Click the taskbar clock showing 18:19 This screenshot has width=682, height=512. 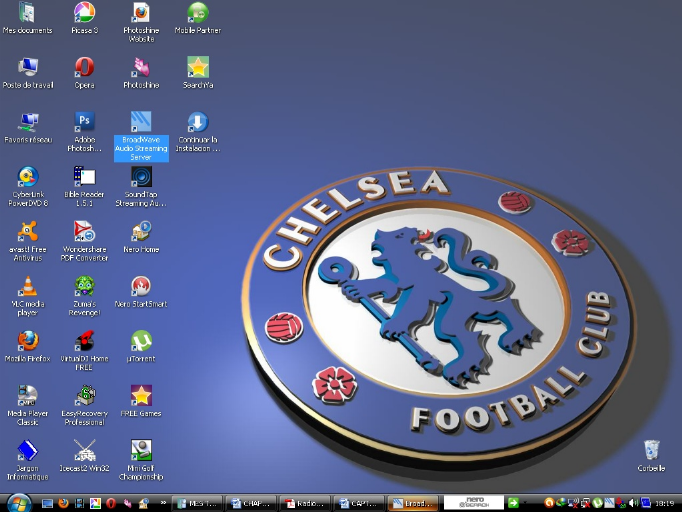point(664,503)
